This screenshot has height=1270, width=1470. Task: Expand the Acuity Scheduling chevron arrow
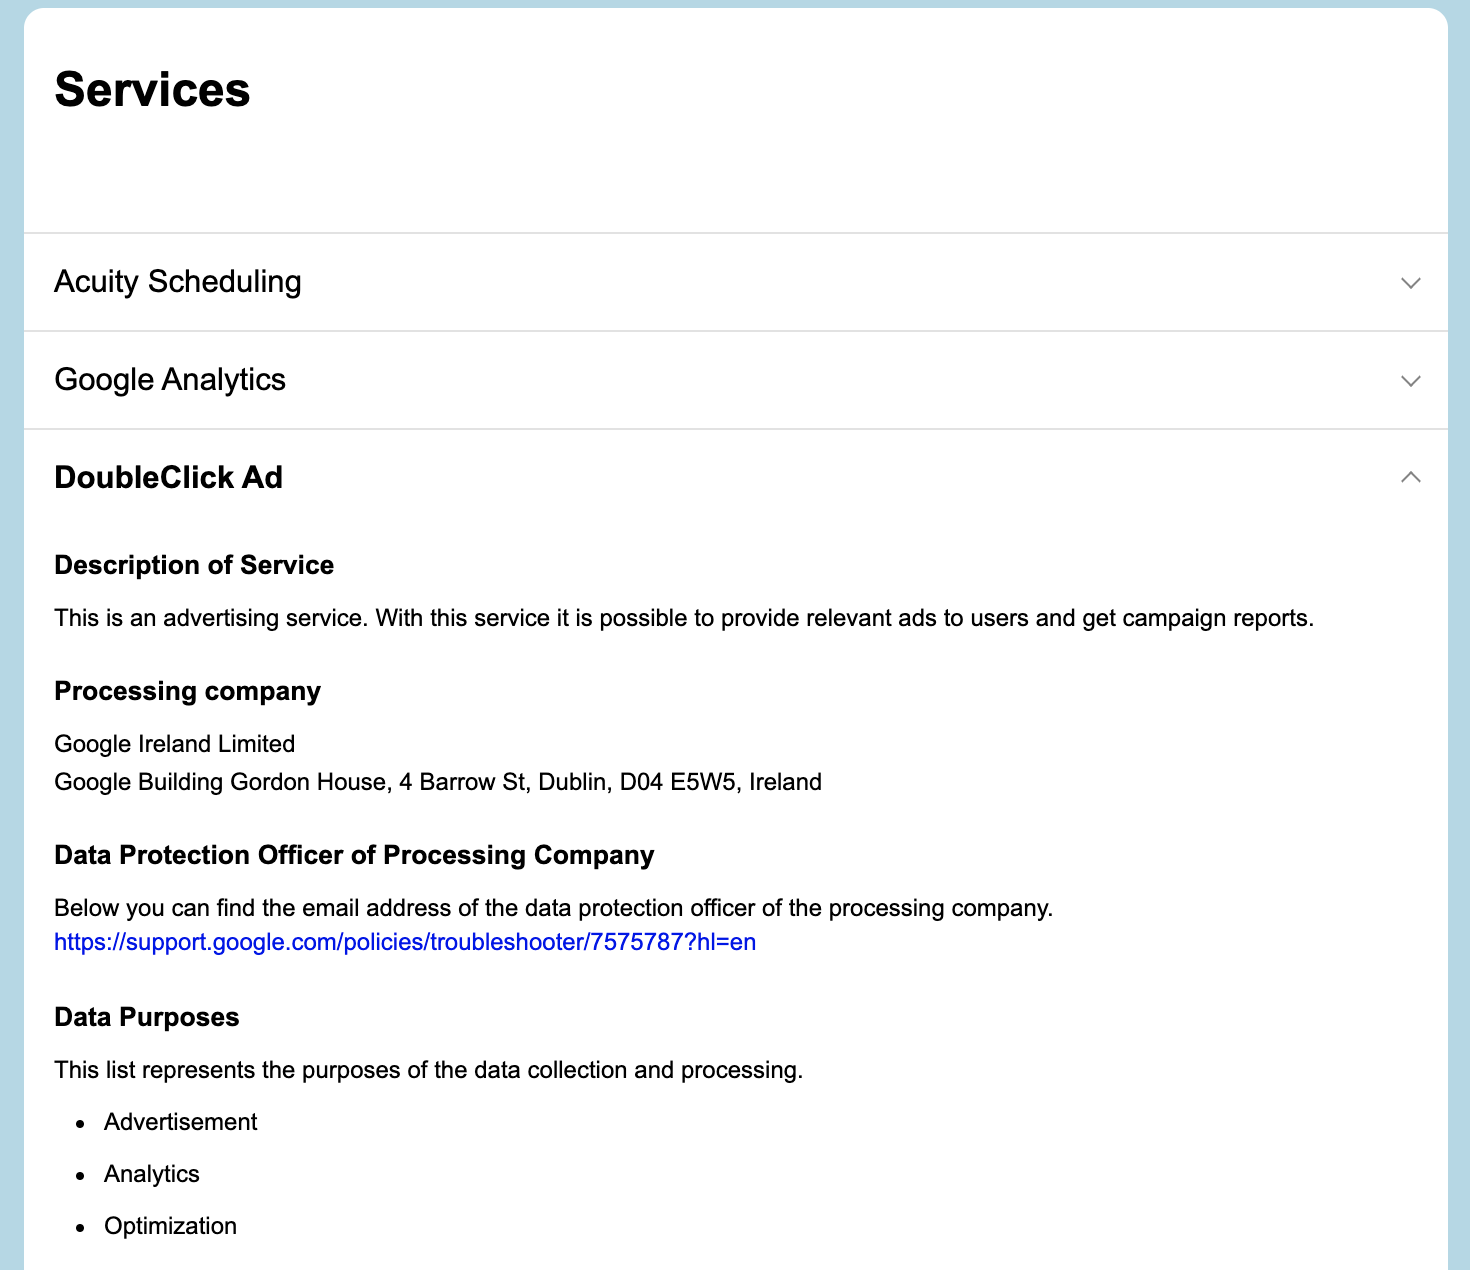1410,283
